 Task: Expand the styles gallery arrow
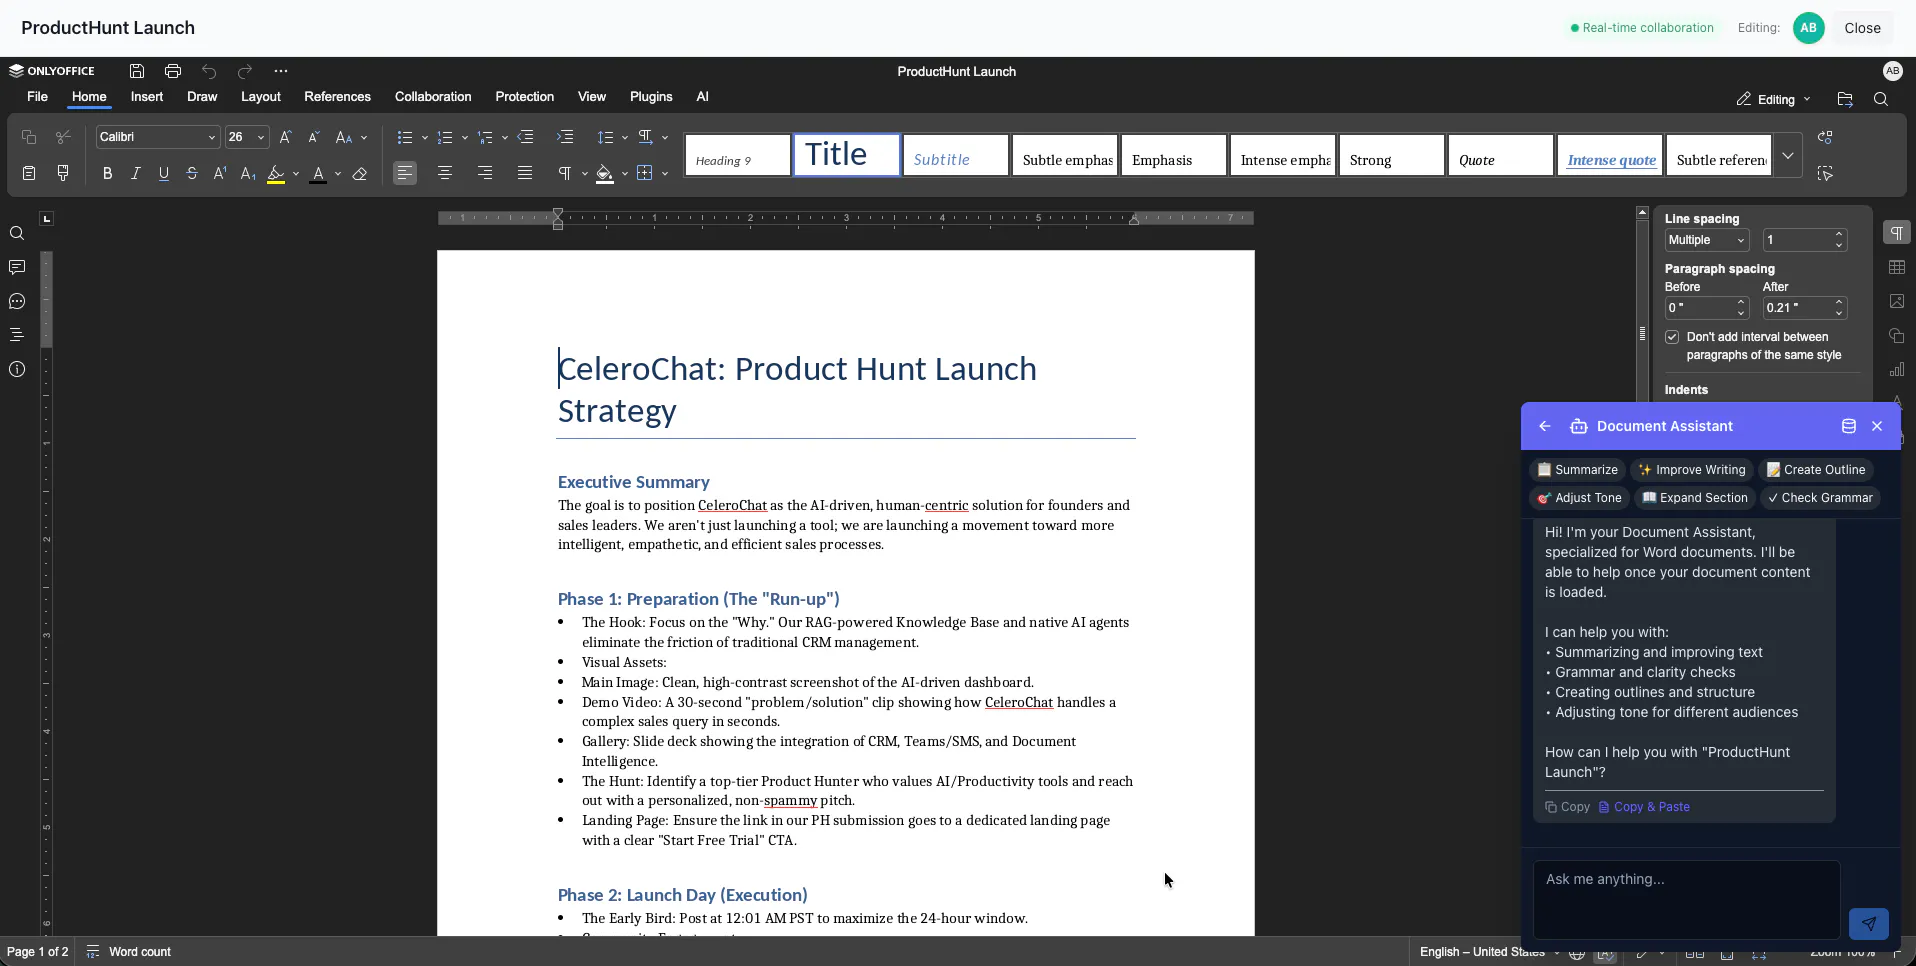pyautogui.click(x=1788, y=156)
